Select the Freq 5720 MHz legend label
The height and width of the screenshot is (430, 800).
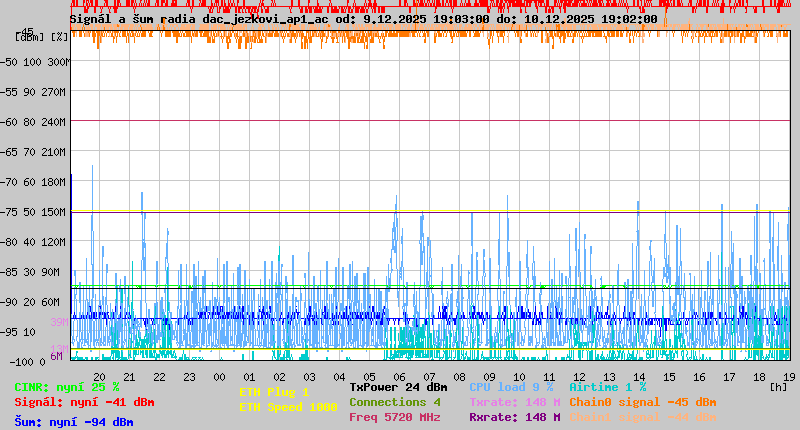pos(394,417)
